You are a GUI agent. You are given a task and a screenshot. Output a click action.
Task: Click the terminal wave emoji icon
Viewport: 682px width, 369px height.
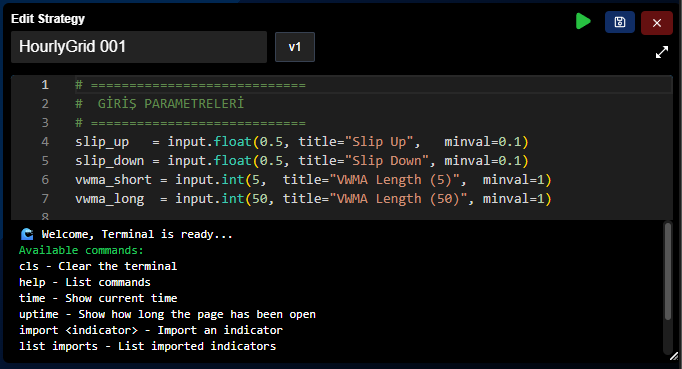coord(27,234)
